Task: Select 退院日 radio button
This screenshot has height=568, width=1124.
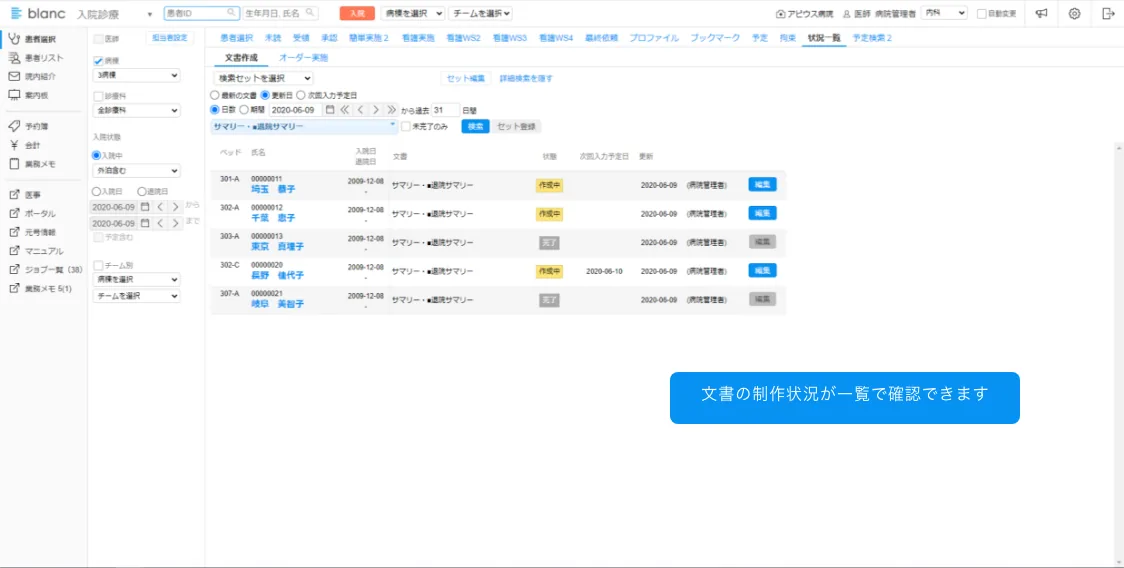Action: pyautogui.click(x=141, y=191)
